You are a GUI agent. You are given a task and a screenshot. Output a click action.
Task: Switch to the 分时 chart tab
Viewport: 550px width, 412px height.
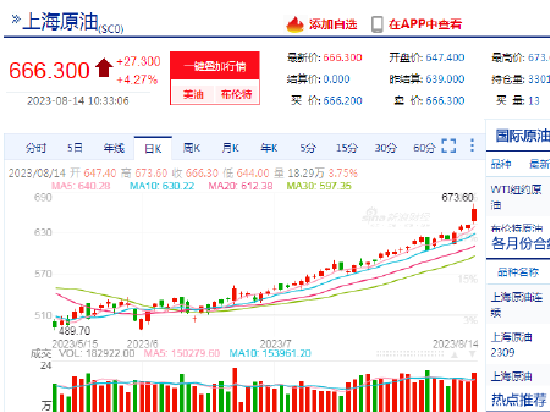click(36, 148)
